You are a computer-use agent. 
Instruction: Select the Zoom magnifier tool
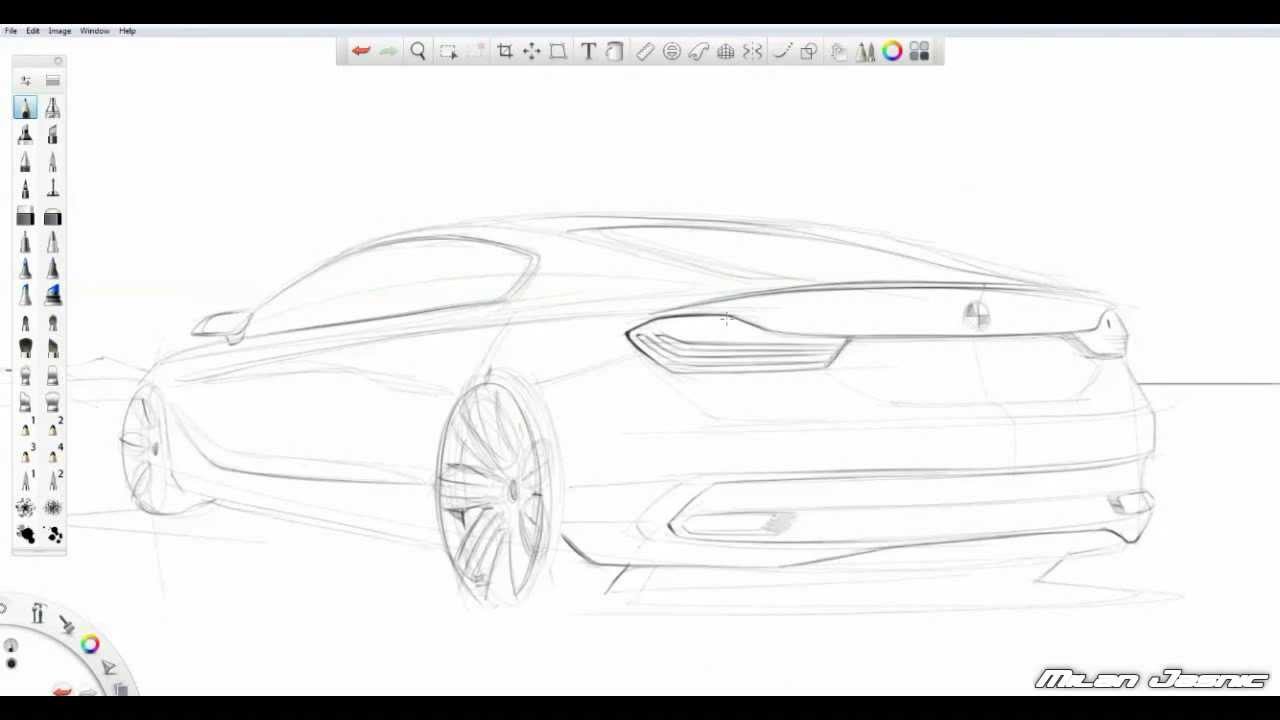(418, 51)
